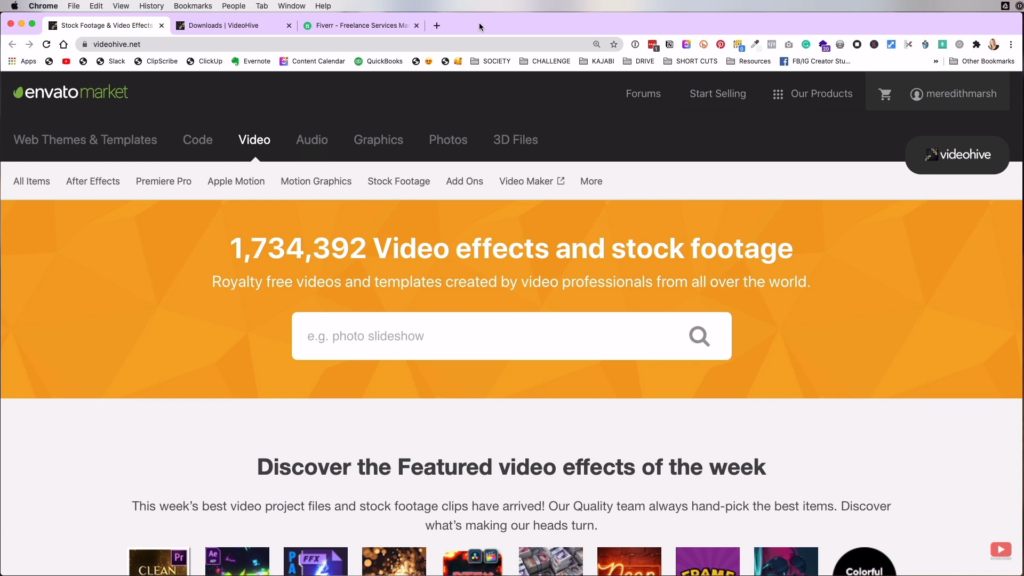Open the 3D Files category
The width and height of the screenshot is (1024, 576).
515,140
